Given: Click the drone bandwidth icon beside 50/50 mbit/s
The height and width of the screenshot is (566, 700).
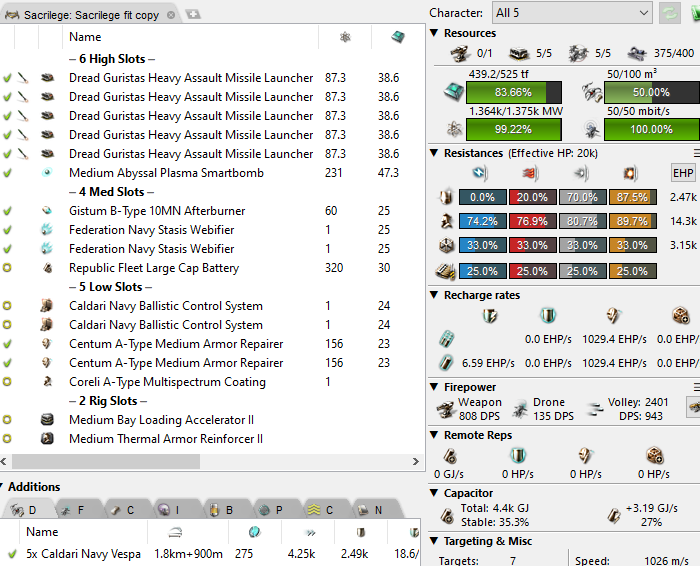Looking at the screenshot, I should 592,129.
